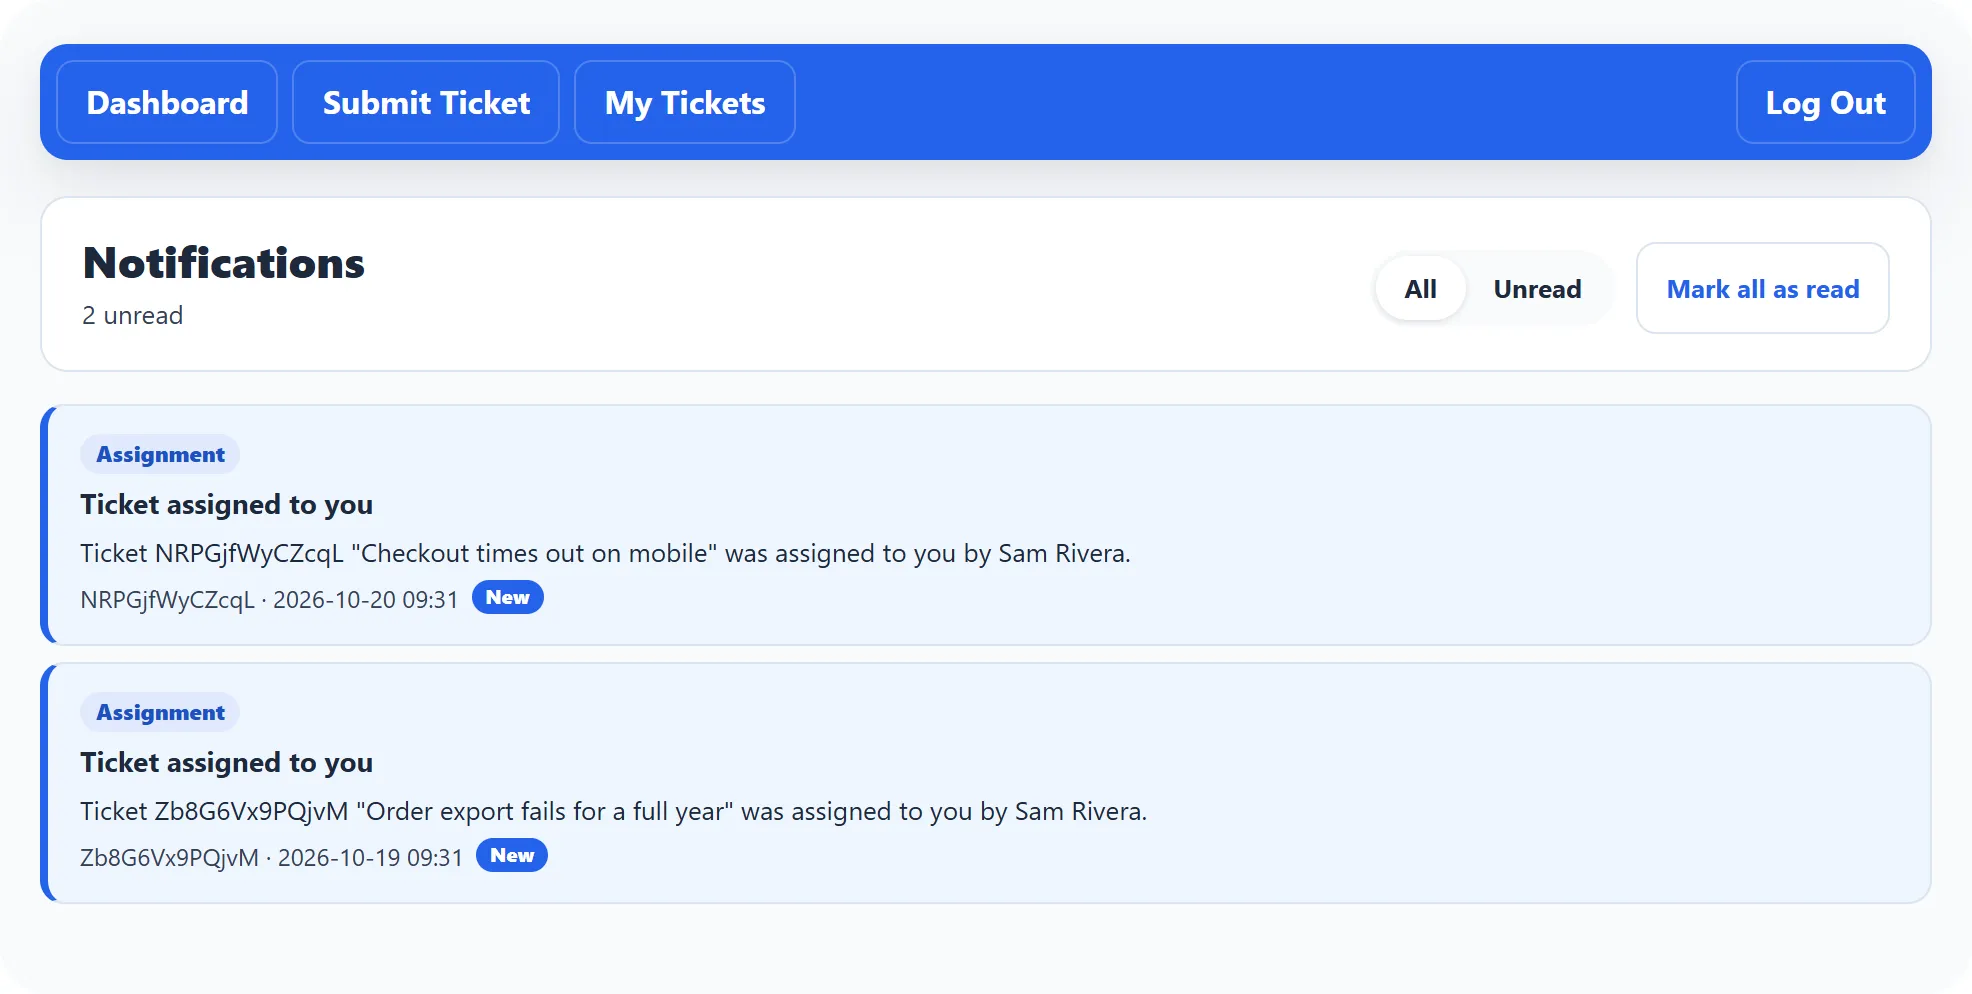This screenshot has width=1972, height=994.
Task: Click Ticket assigned to you title above Zb8G6Vx9PQjvM
Action: click(x=227, y=762)
